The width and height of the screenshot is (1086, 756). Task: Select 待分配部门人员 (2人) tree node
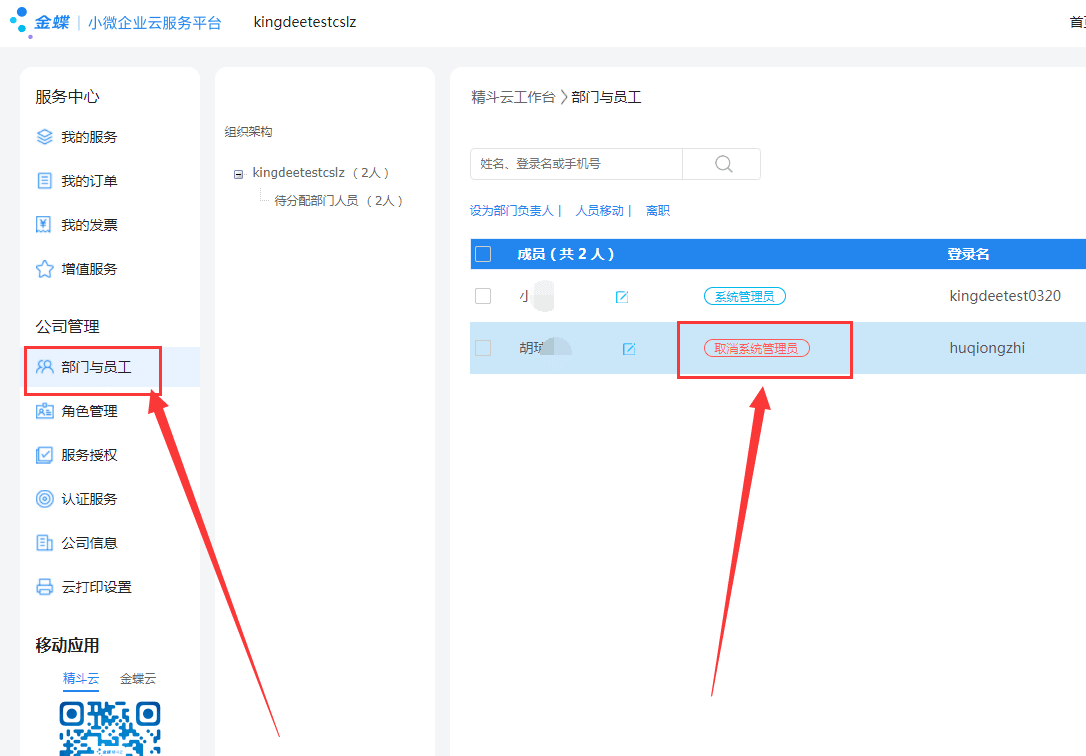(x=339, y=201)
